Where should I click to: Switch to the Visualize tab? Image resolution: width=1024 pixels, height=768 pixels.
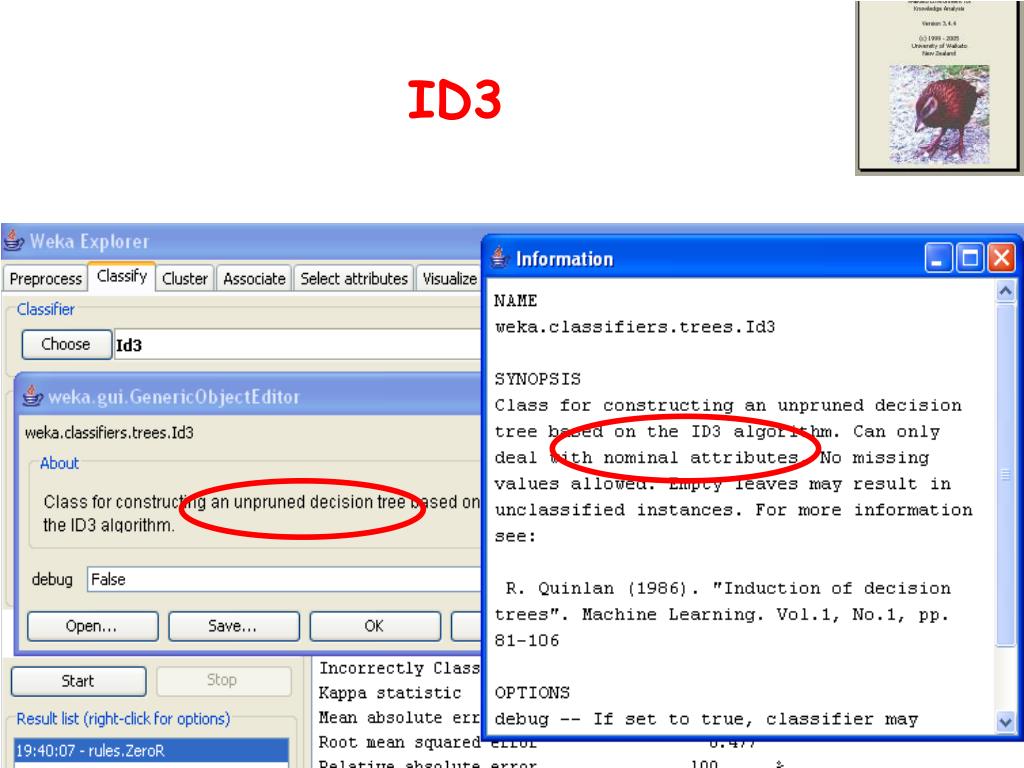(449, 279)
